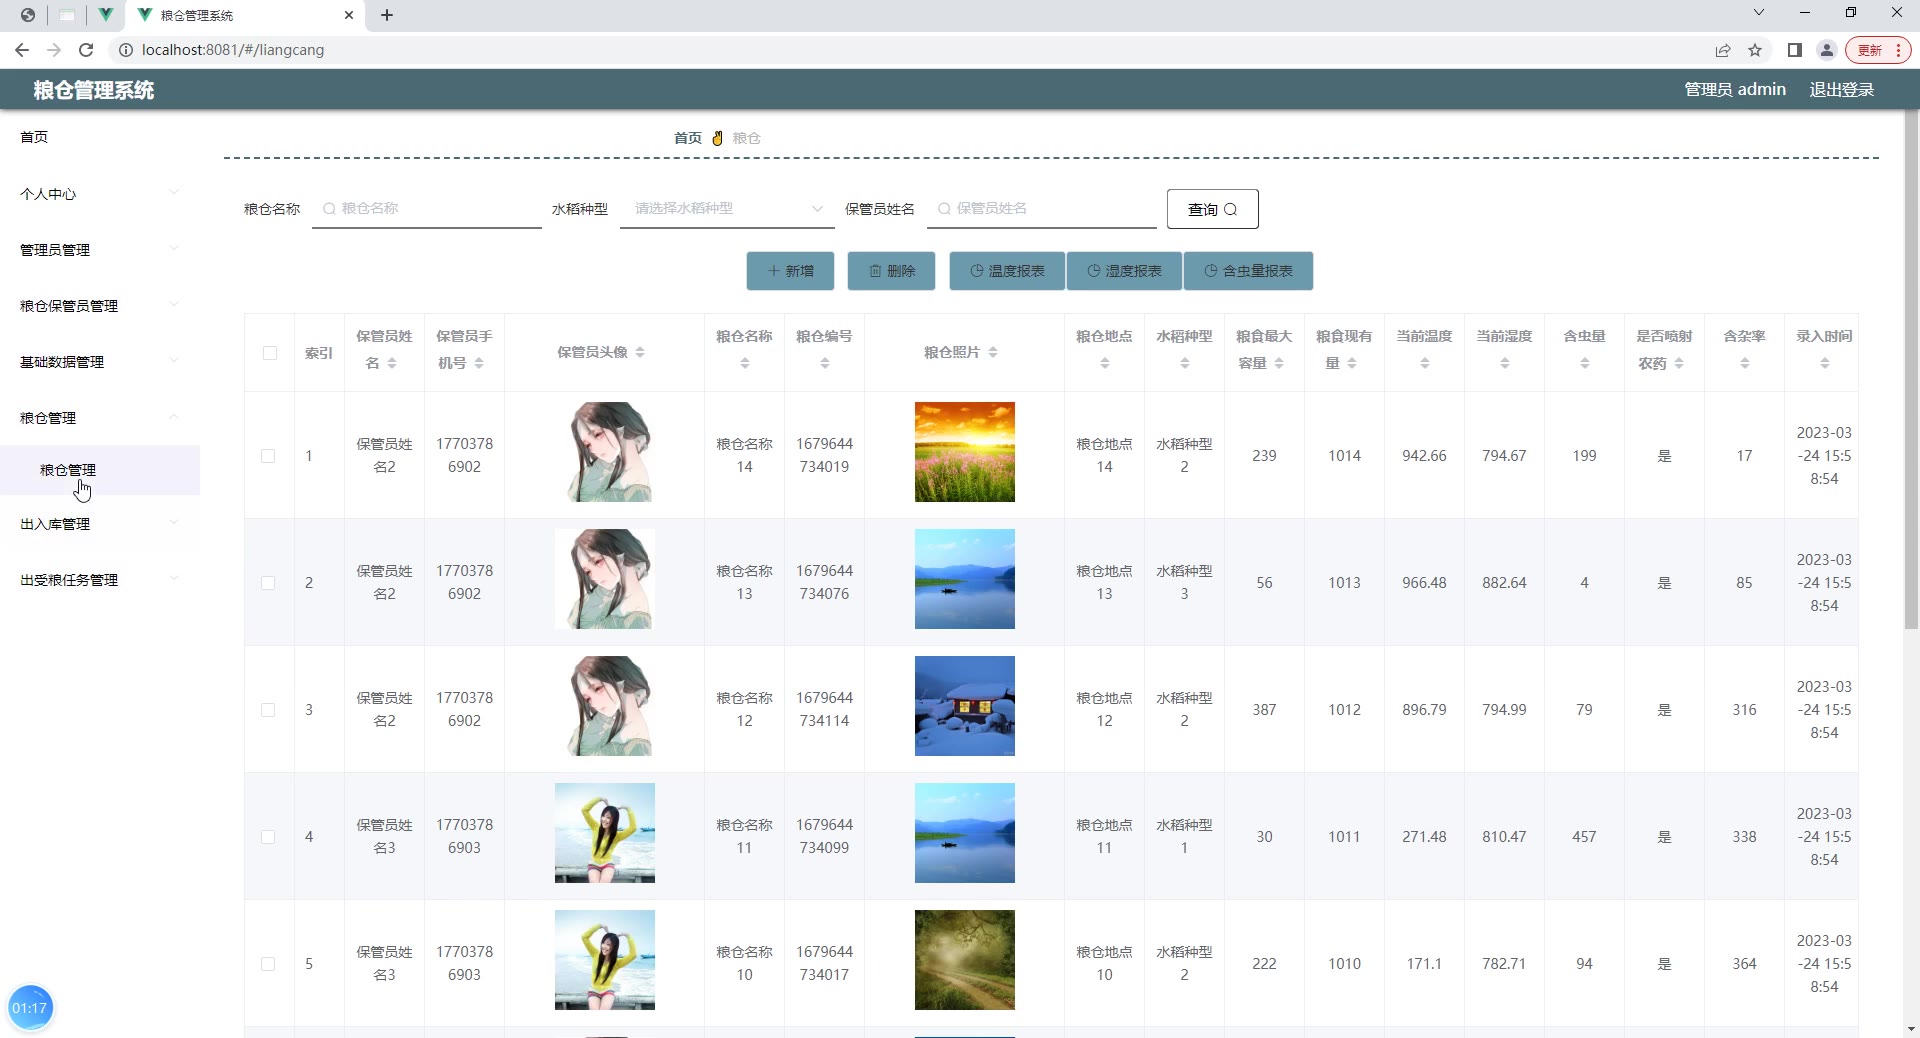1920x1038 pixels.
Task: Bookmark this page with the star icon
Action: tap(1755, 50)
